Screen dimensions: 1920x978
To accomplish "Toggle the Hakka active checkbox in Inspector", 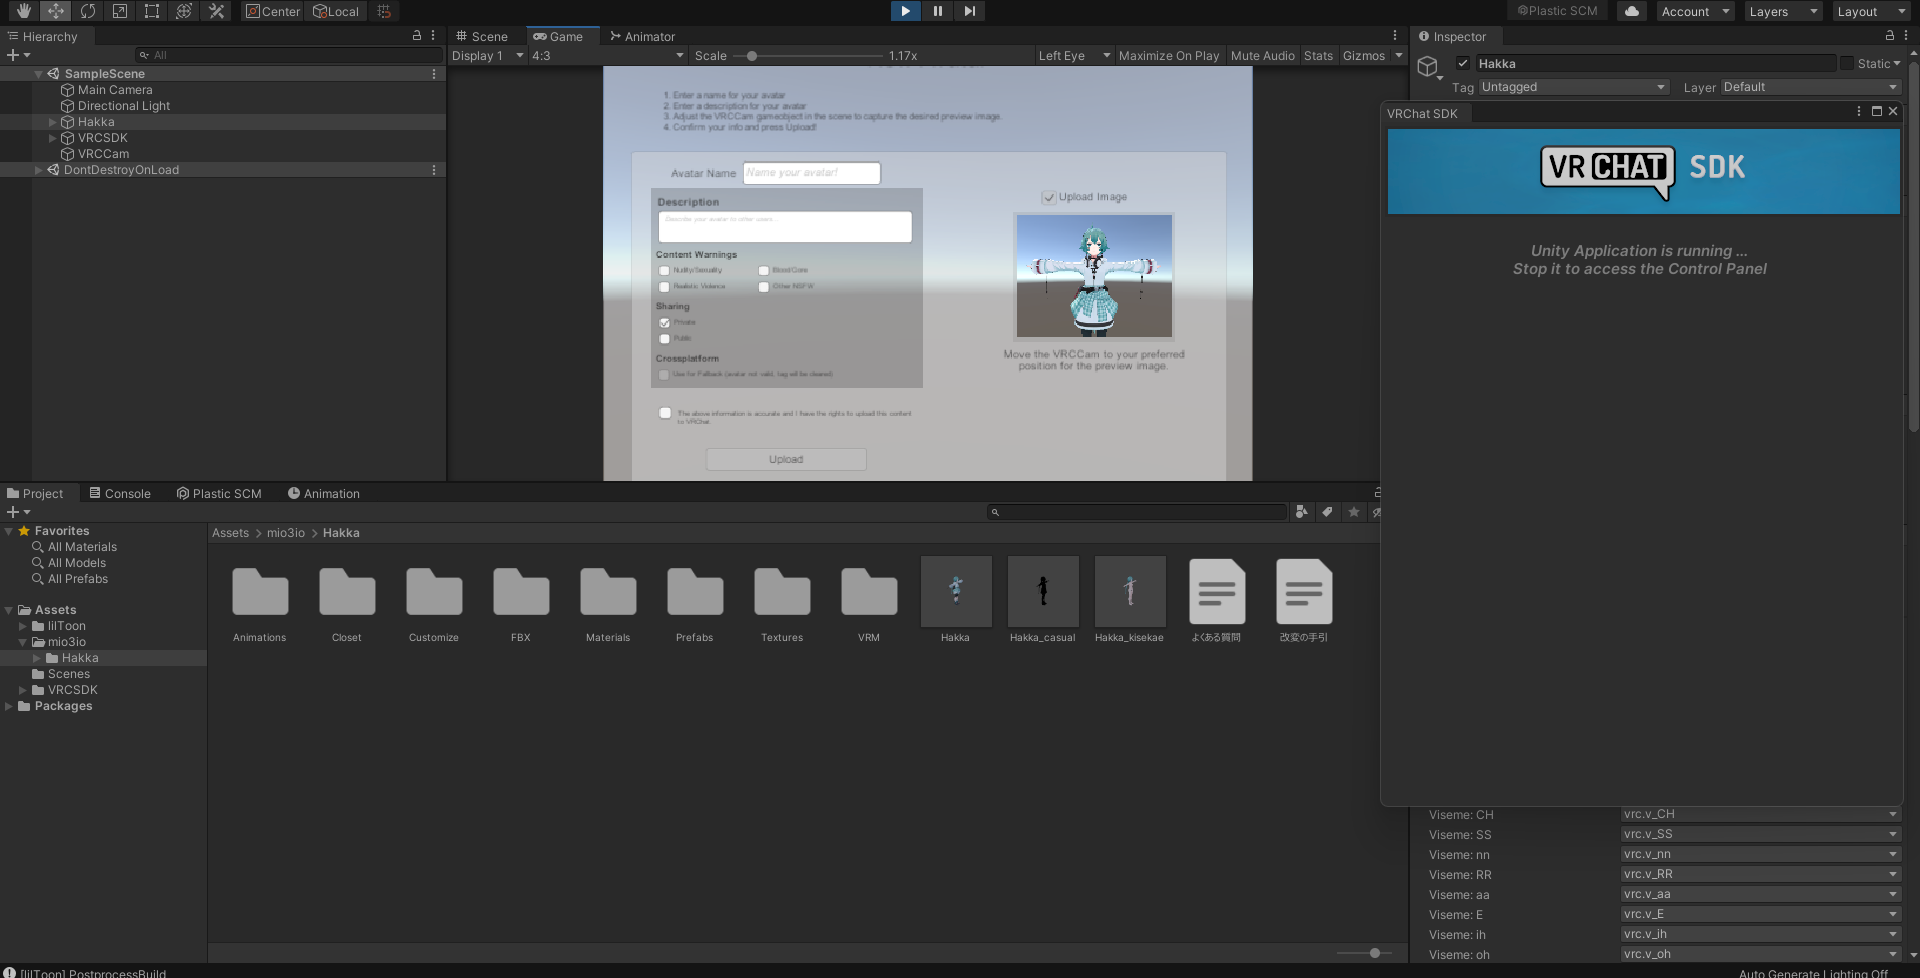I will point(1463,63).
